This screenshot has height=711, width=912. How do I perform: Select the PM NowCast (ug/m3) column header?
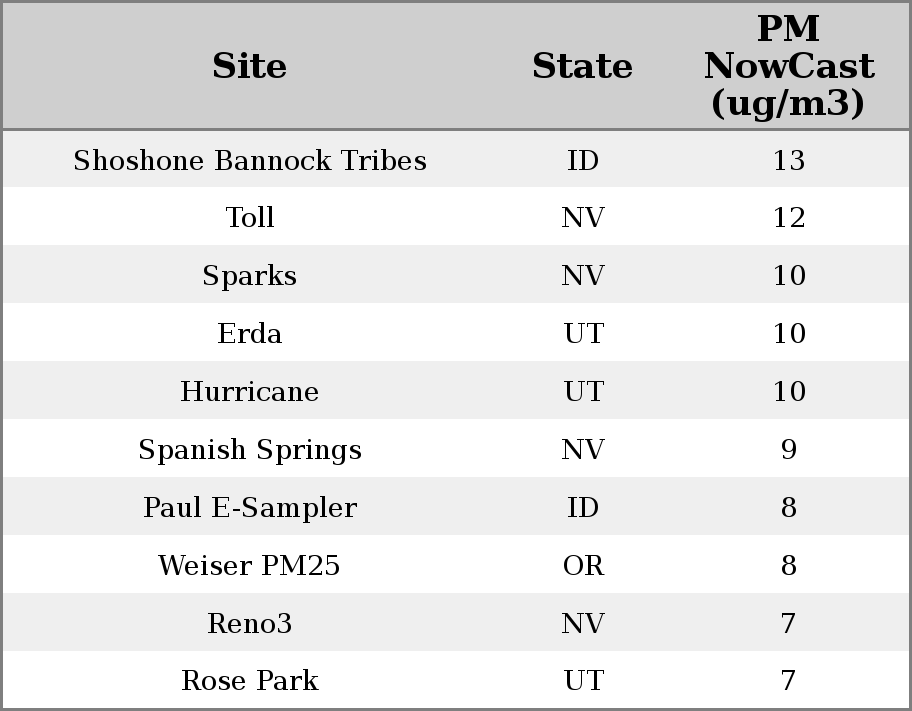pyautogui.click(x=788, y=66)
